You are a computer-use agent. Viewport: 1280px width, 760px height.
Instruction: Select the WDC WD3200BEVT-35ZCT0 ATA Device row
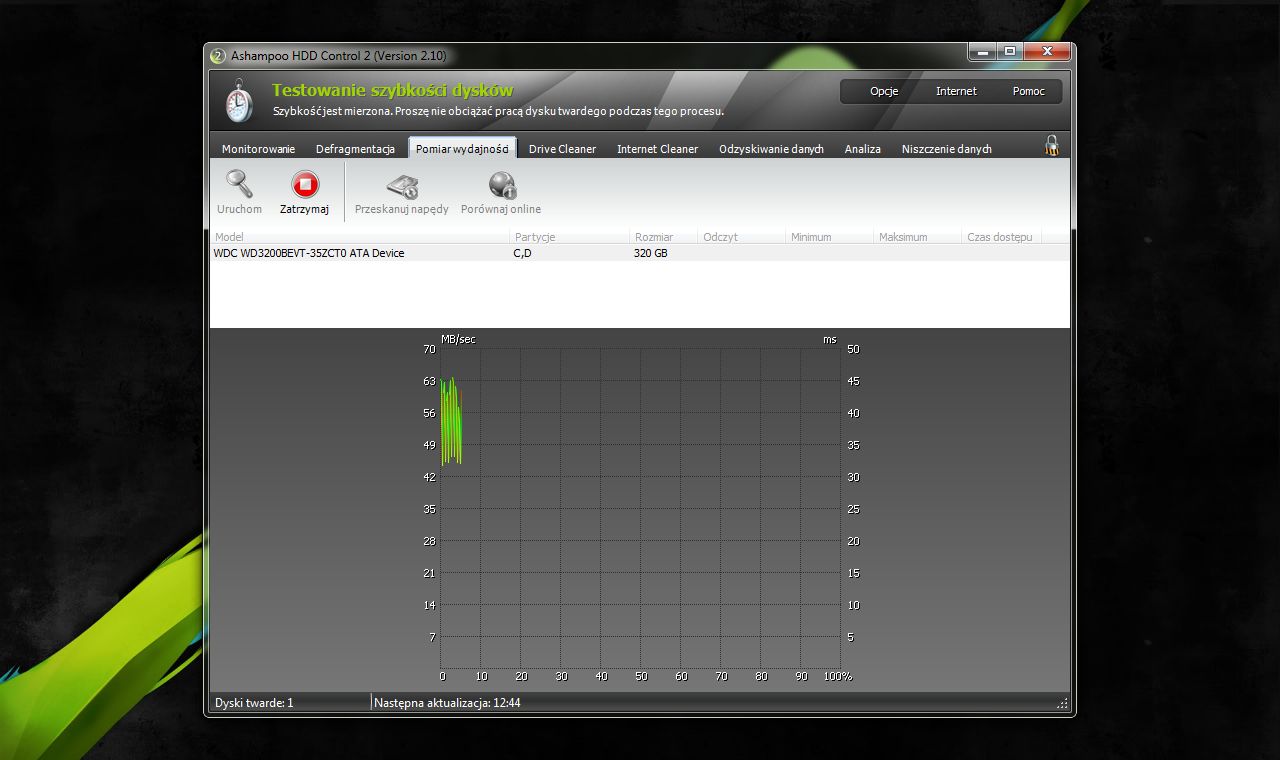640,253
